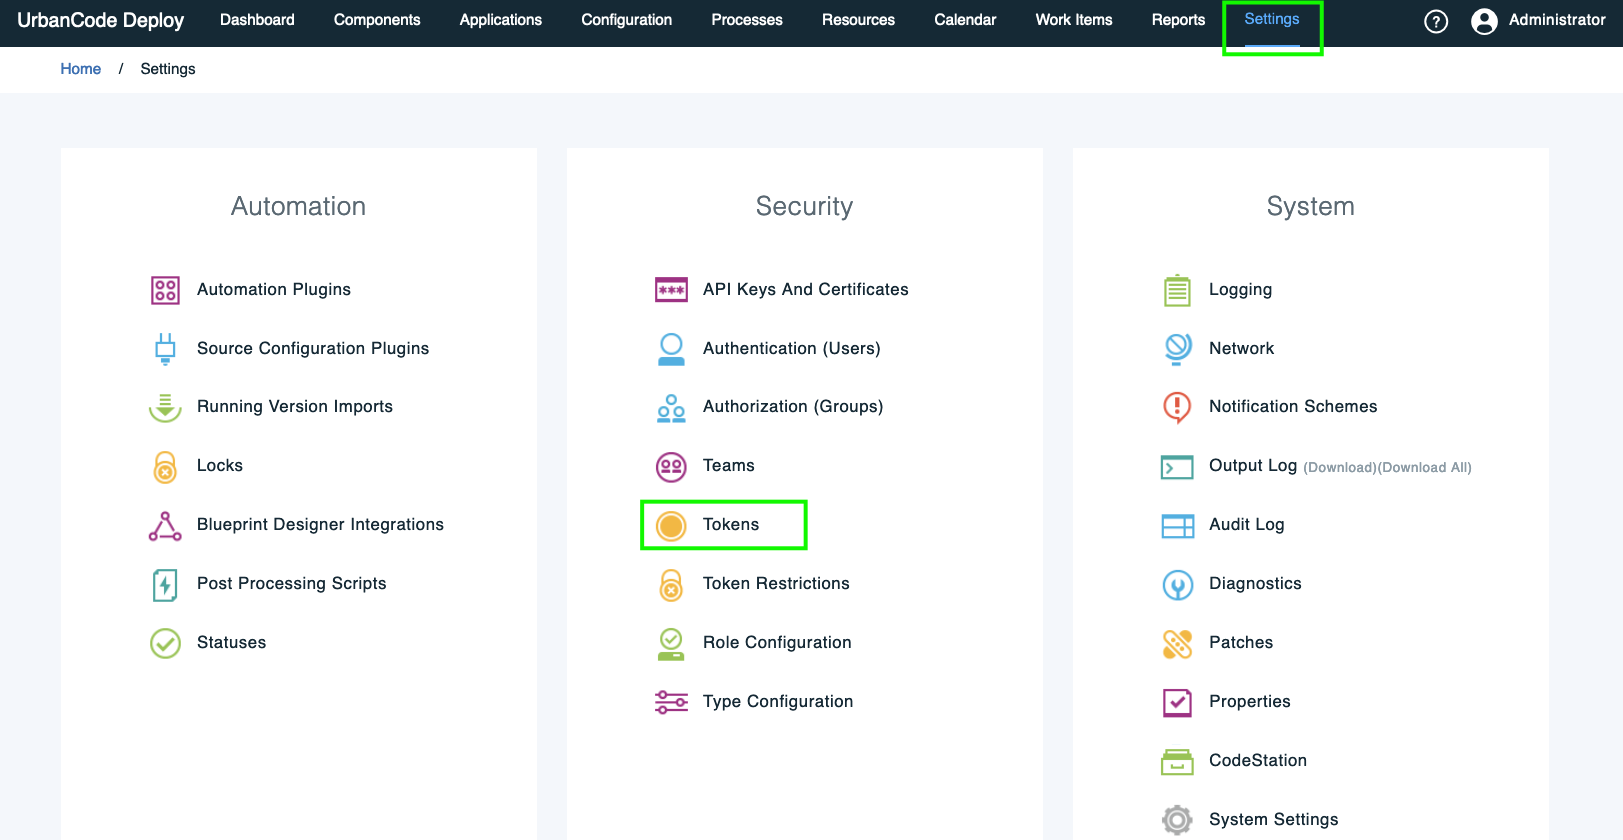Screen dimensions: 1623x840
Task: Click the Teams icon
Action: pos(671,466)
